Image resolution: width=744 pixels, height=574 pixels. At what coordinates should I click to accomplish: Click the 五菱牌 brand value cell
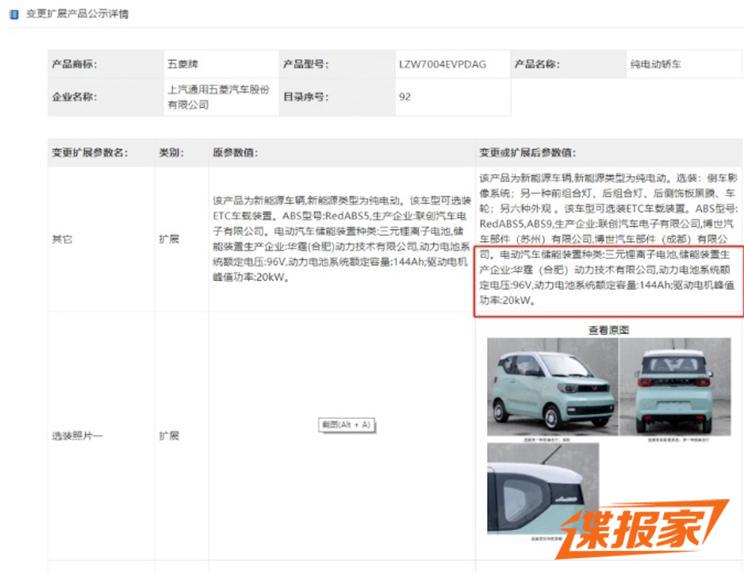tap(184, 64)
